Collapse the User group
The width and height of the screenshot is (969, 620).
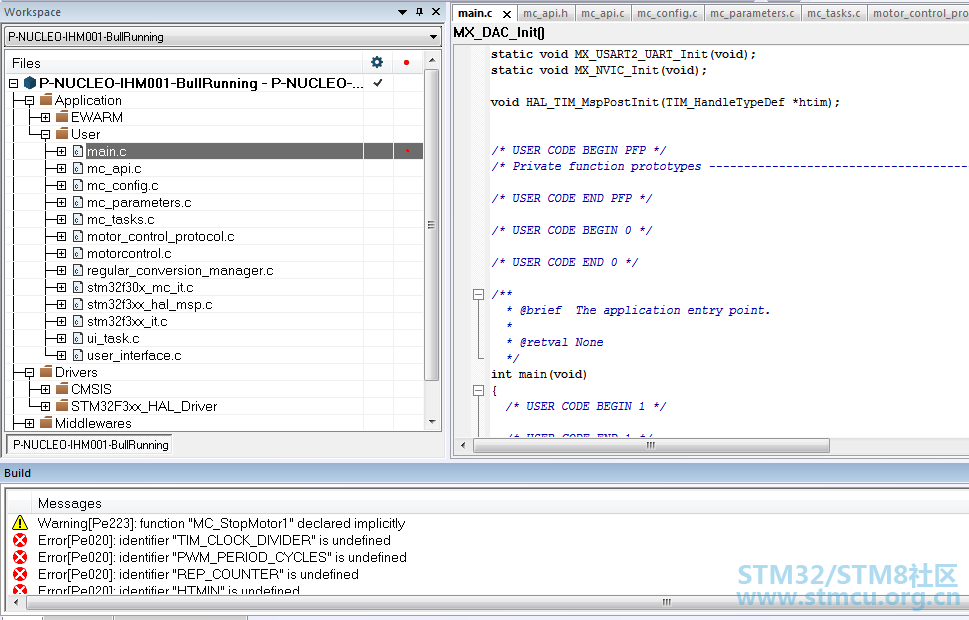click(x=46, y=134)
